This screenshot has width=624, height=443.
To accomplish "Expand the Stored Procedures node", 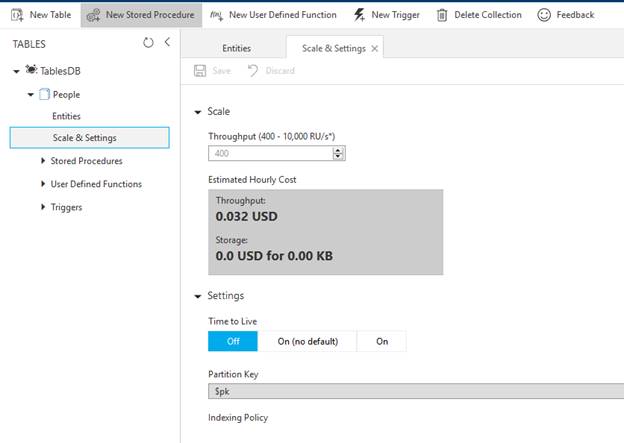I will click(x=42, y=161).
